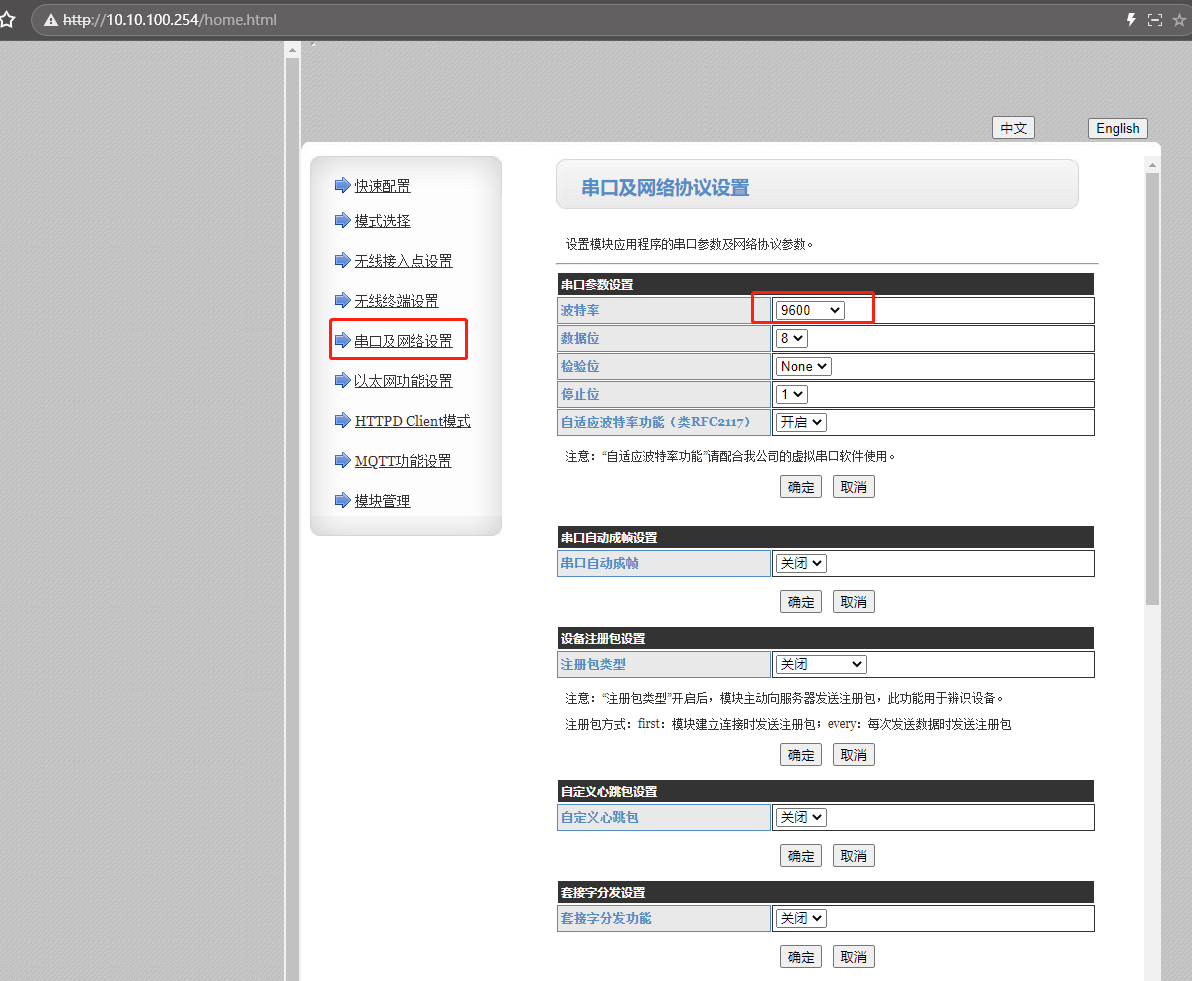Click 取消 under 套接字分发设置 section
Screen dimensions: 1192x981
click(853, 957)
